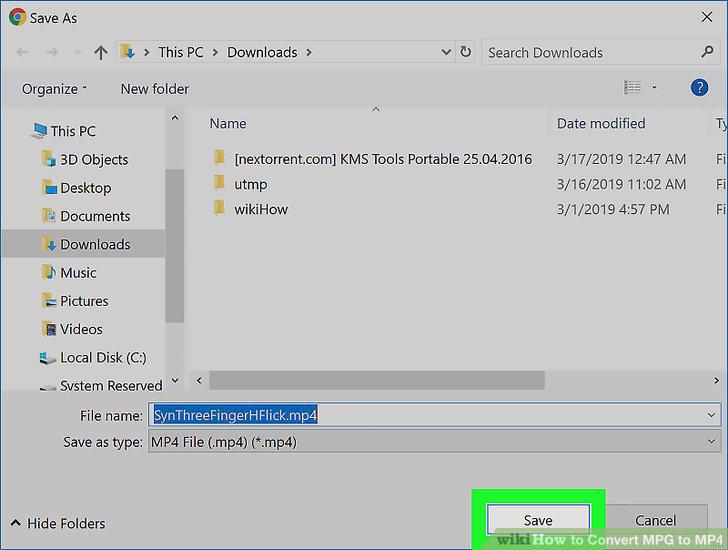The height and width of the screenshot is (550, 728).
Task: Open Videos in the sidebar
Action: [x=81, y=330]
